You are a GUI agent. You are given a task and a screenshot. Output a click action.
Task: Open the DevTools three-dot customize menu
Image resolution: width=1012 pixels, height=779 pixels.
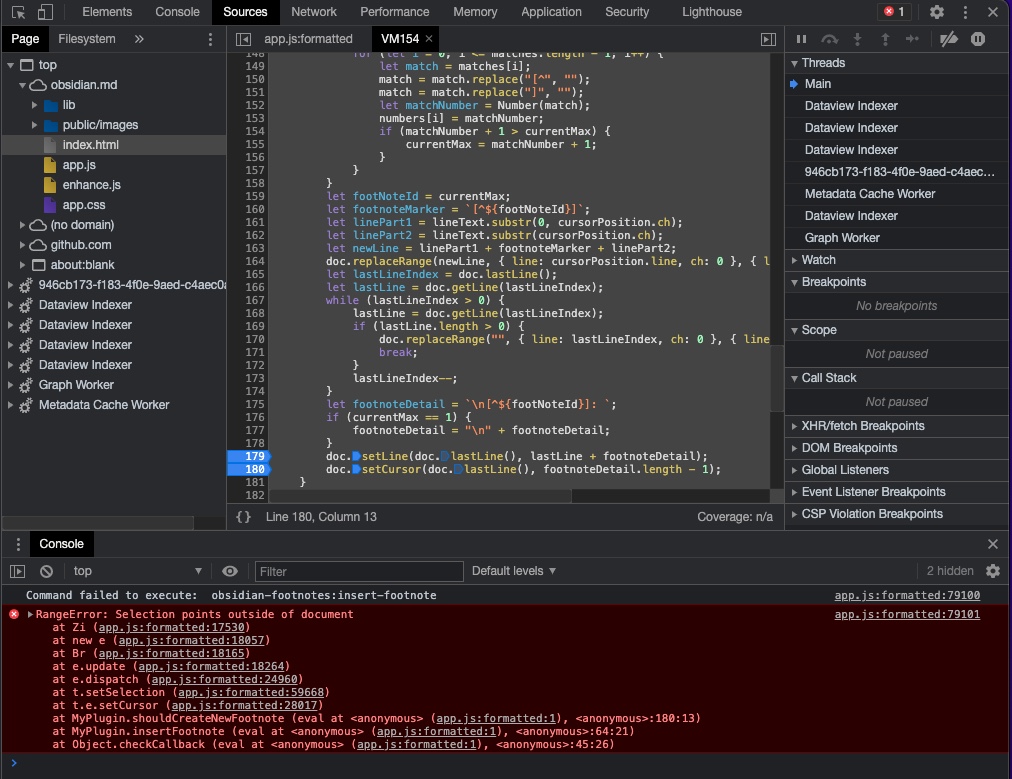point(965,12)
